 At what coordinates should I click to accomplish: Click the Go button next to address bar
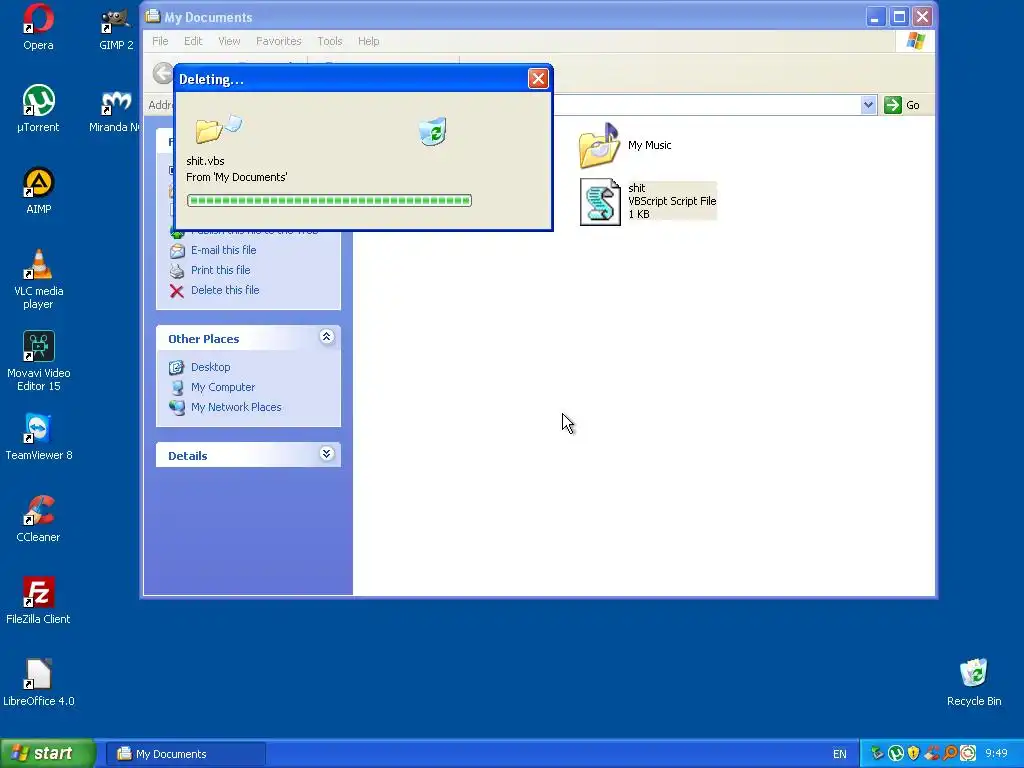[902, 105]
